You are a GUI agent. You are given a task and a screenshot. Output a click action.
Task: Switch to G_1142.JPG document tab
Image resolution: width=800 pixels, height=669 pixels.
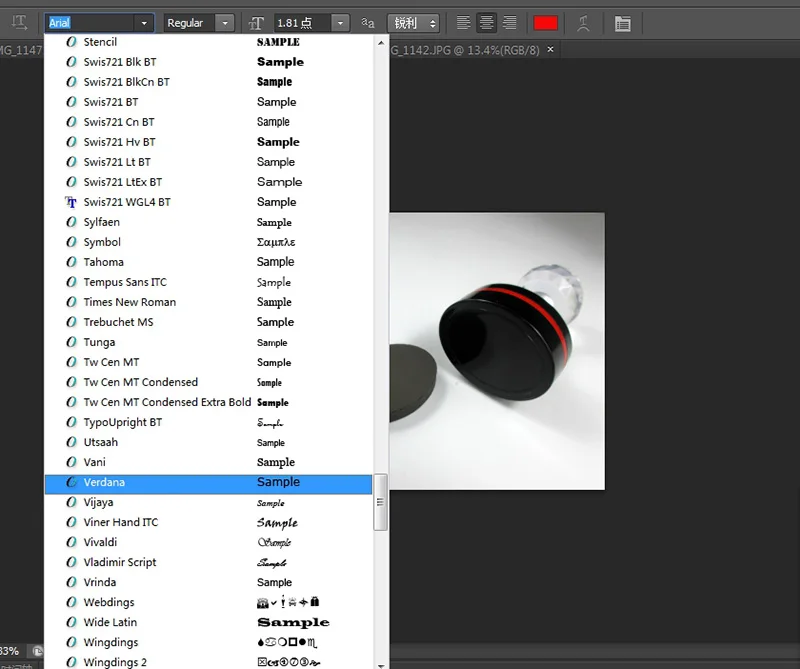coord(464,50)
